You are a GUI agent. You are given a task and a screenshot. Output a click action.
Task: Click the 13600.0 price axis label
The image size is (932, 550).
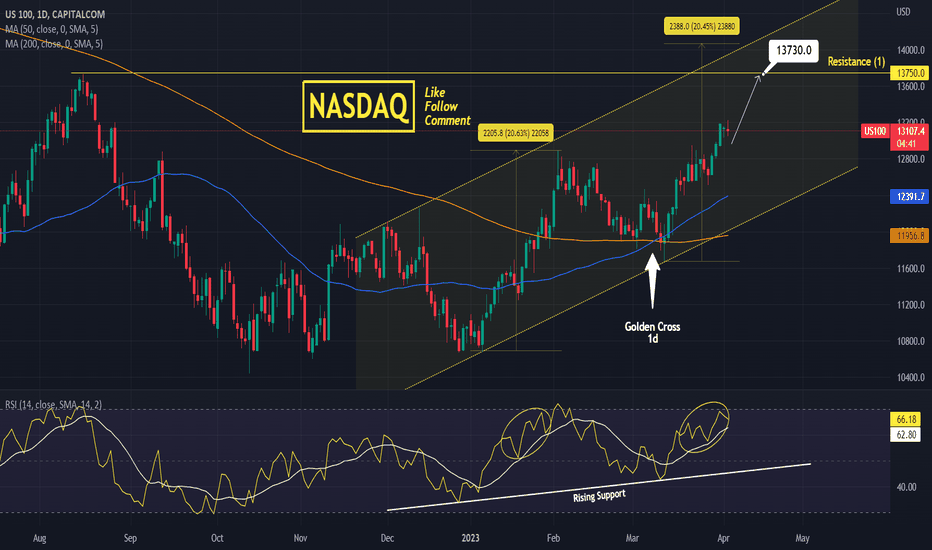[911, 87]
